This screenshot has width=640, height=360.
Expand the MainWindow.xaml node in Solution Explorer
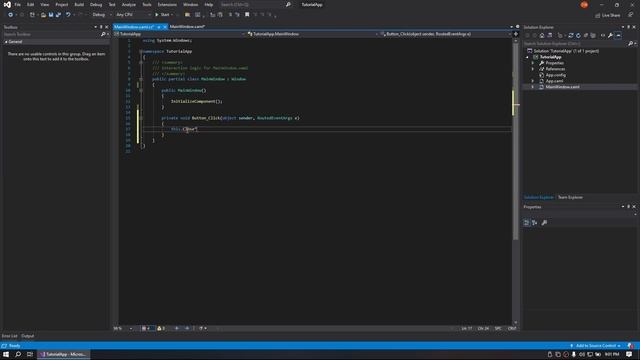pos(533,87)
